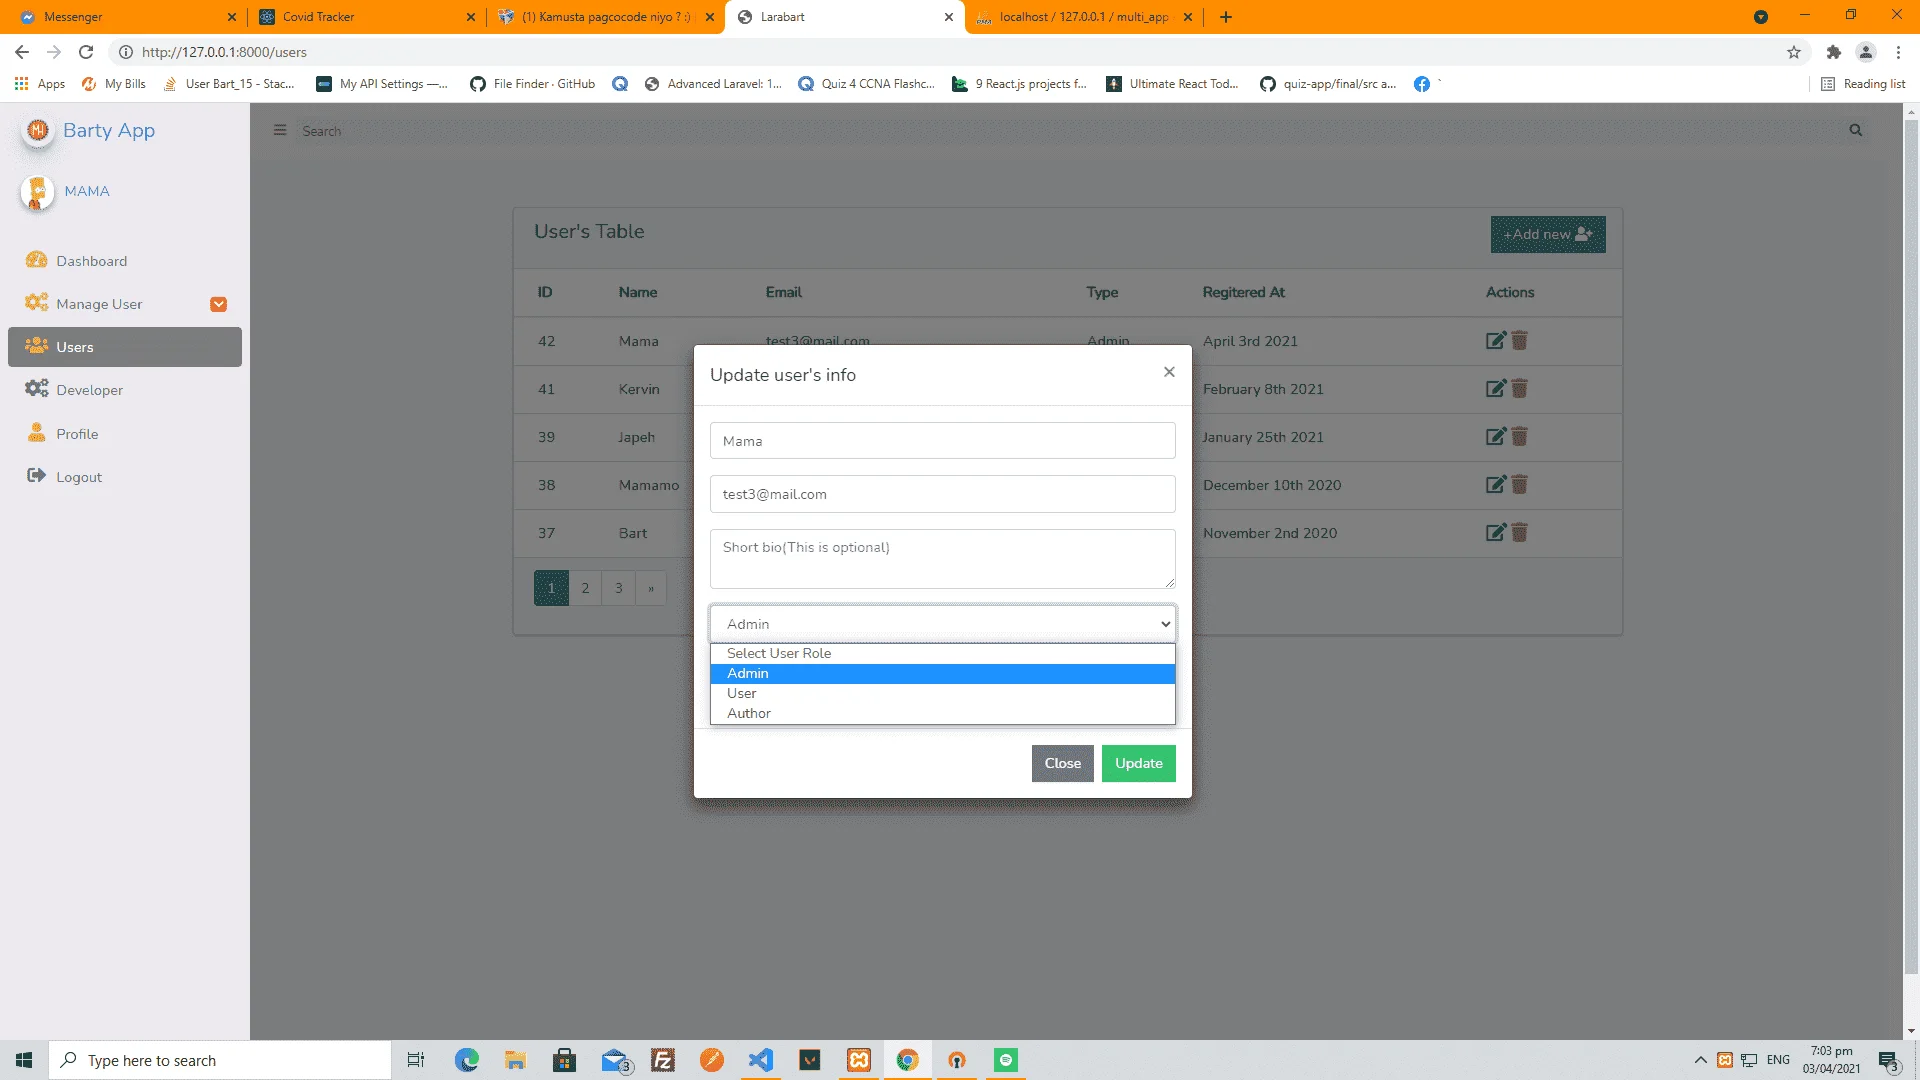Delete user Mama with the trash icon
Image resolution: width=1920 pixels, height=1080 pixels.
1519,341
